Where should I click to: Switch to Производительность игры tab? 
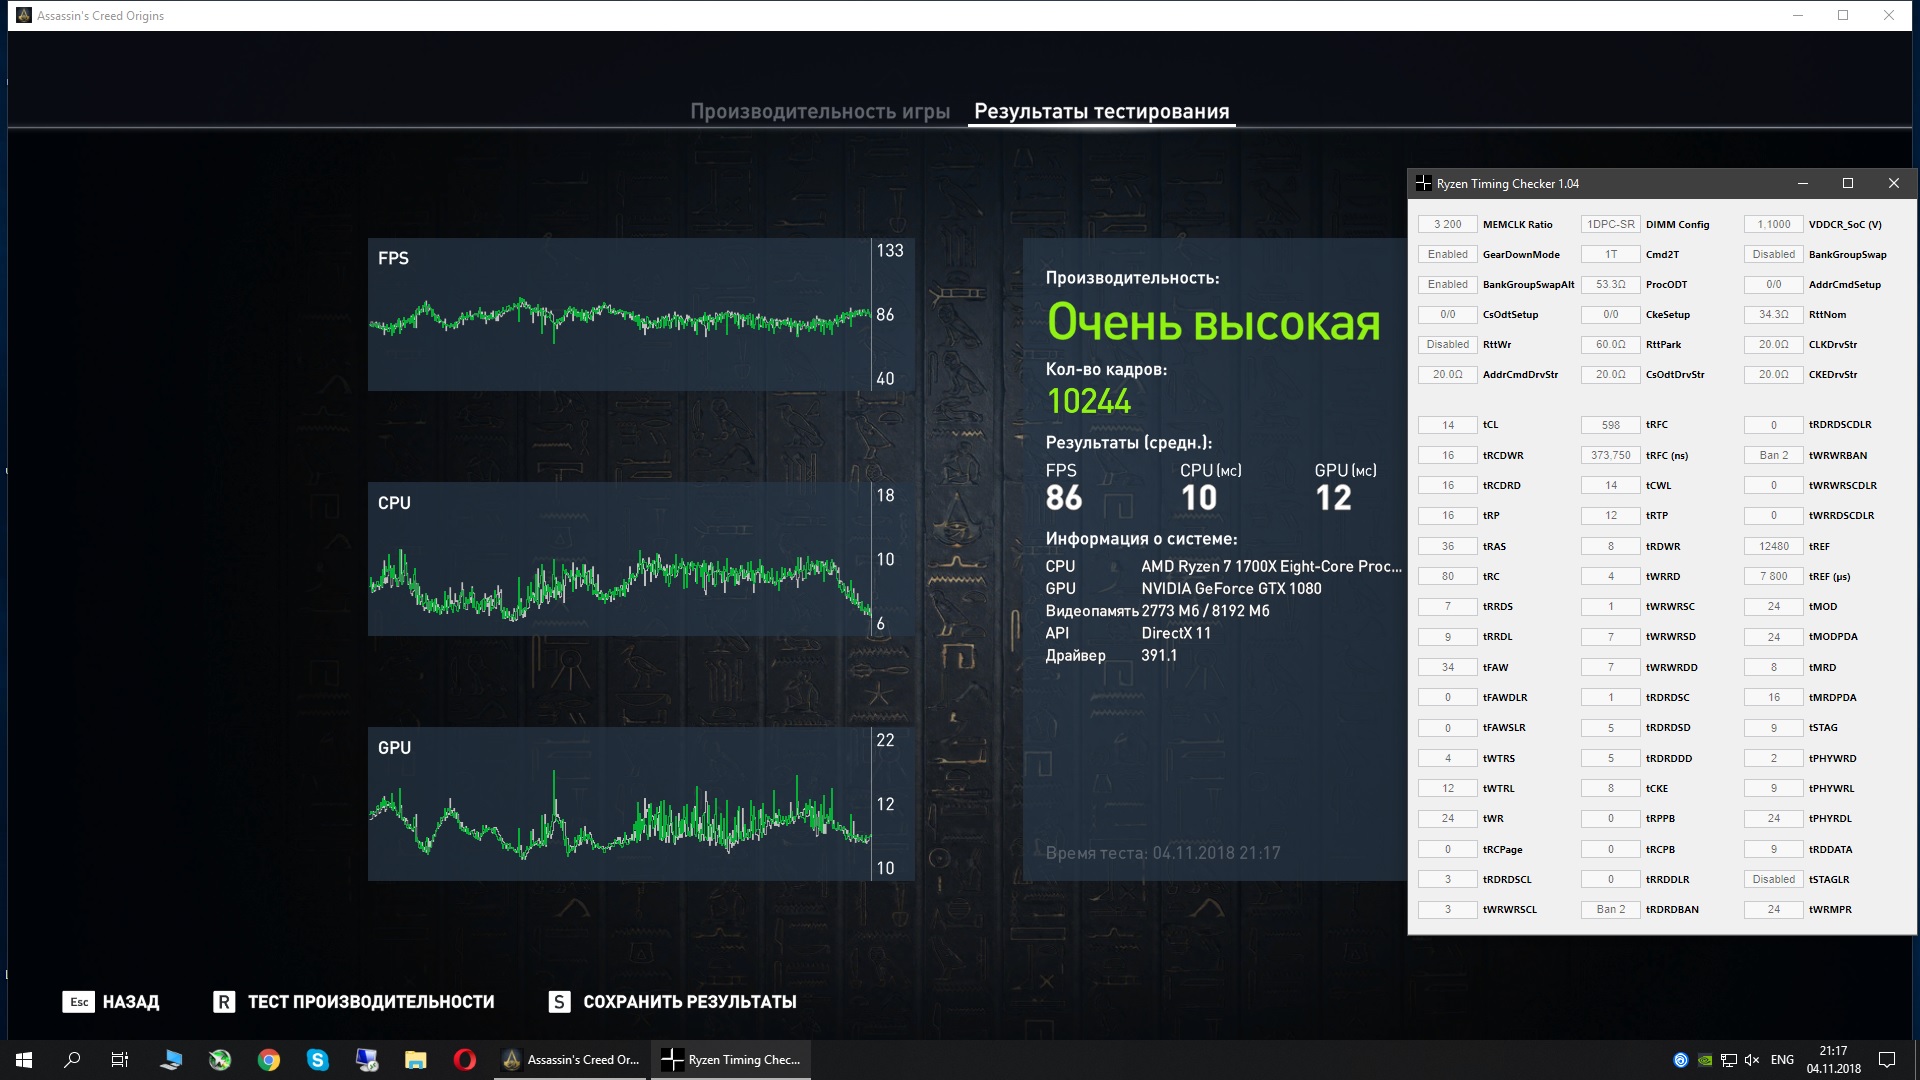(819, 111)
